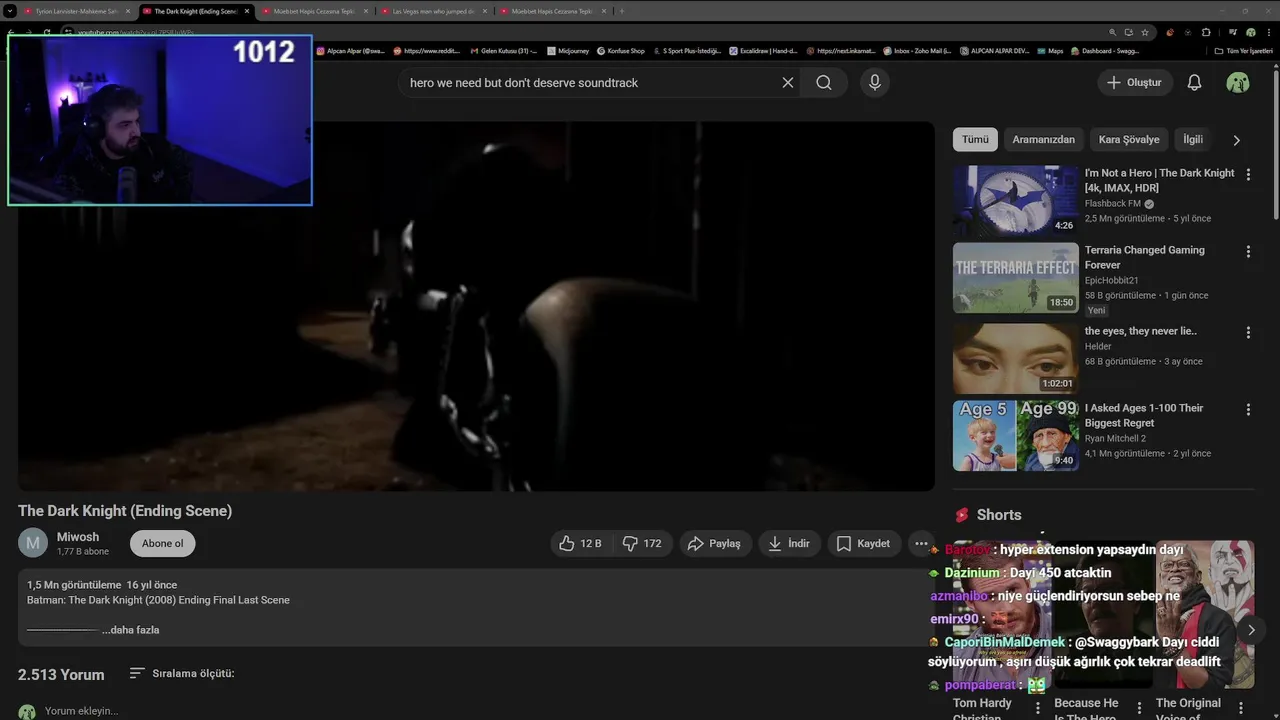This screenshot has width=1280, height=720.
Task: Click the EpicHobbit21 channel name
Action: click(x=1112, y=281)
